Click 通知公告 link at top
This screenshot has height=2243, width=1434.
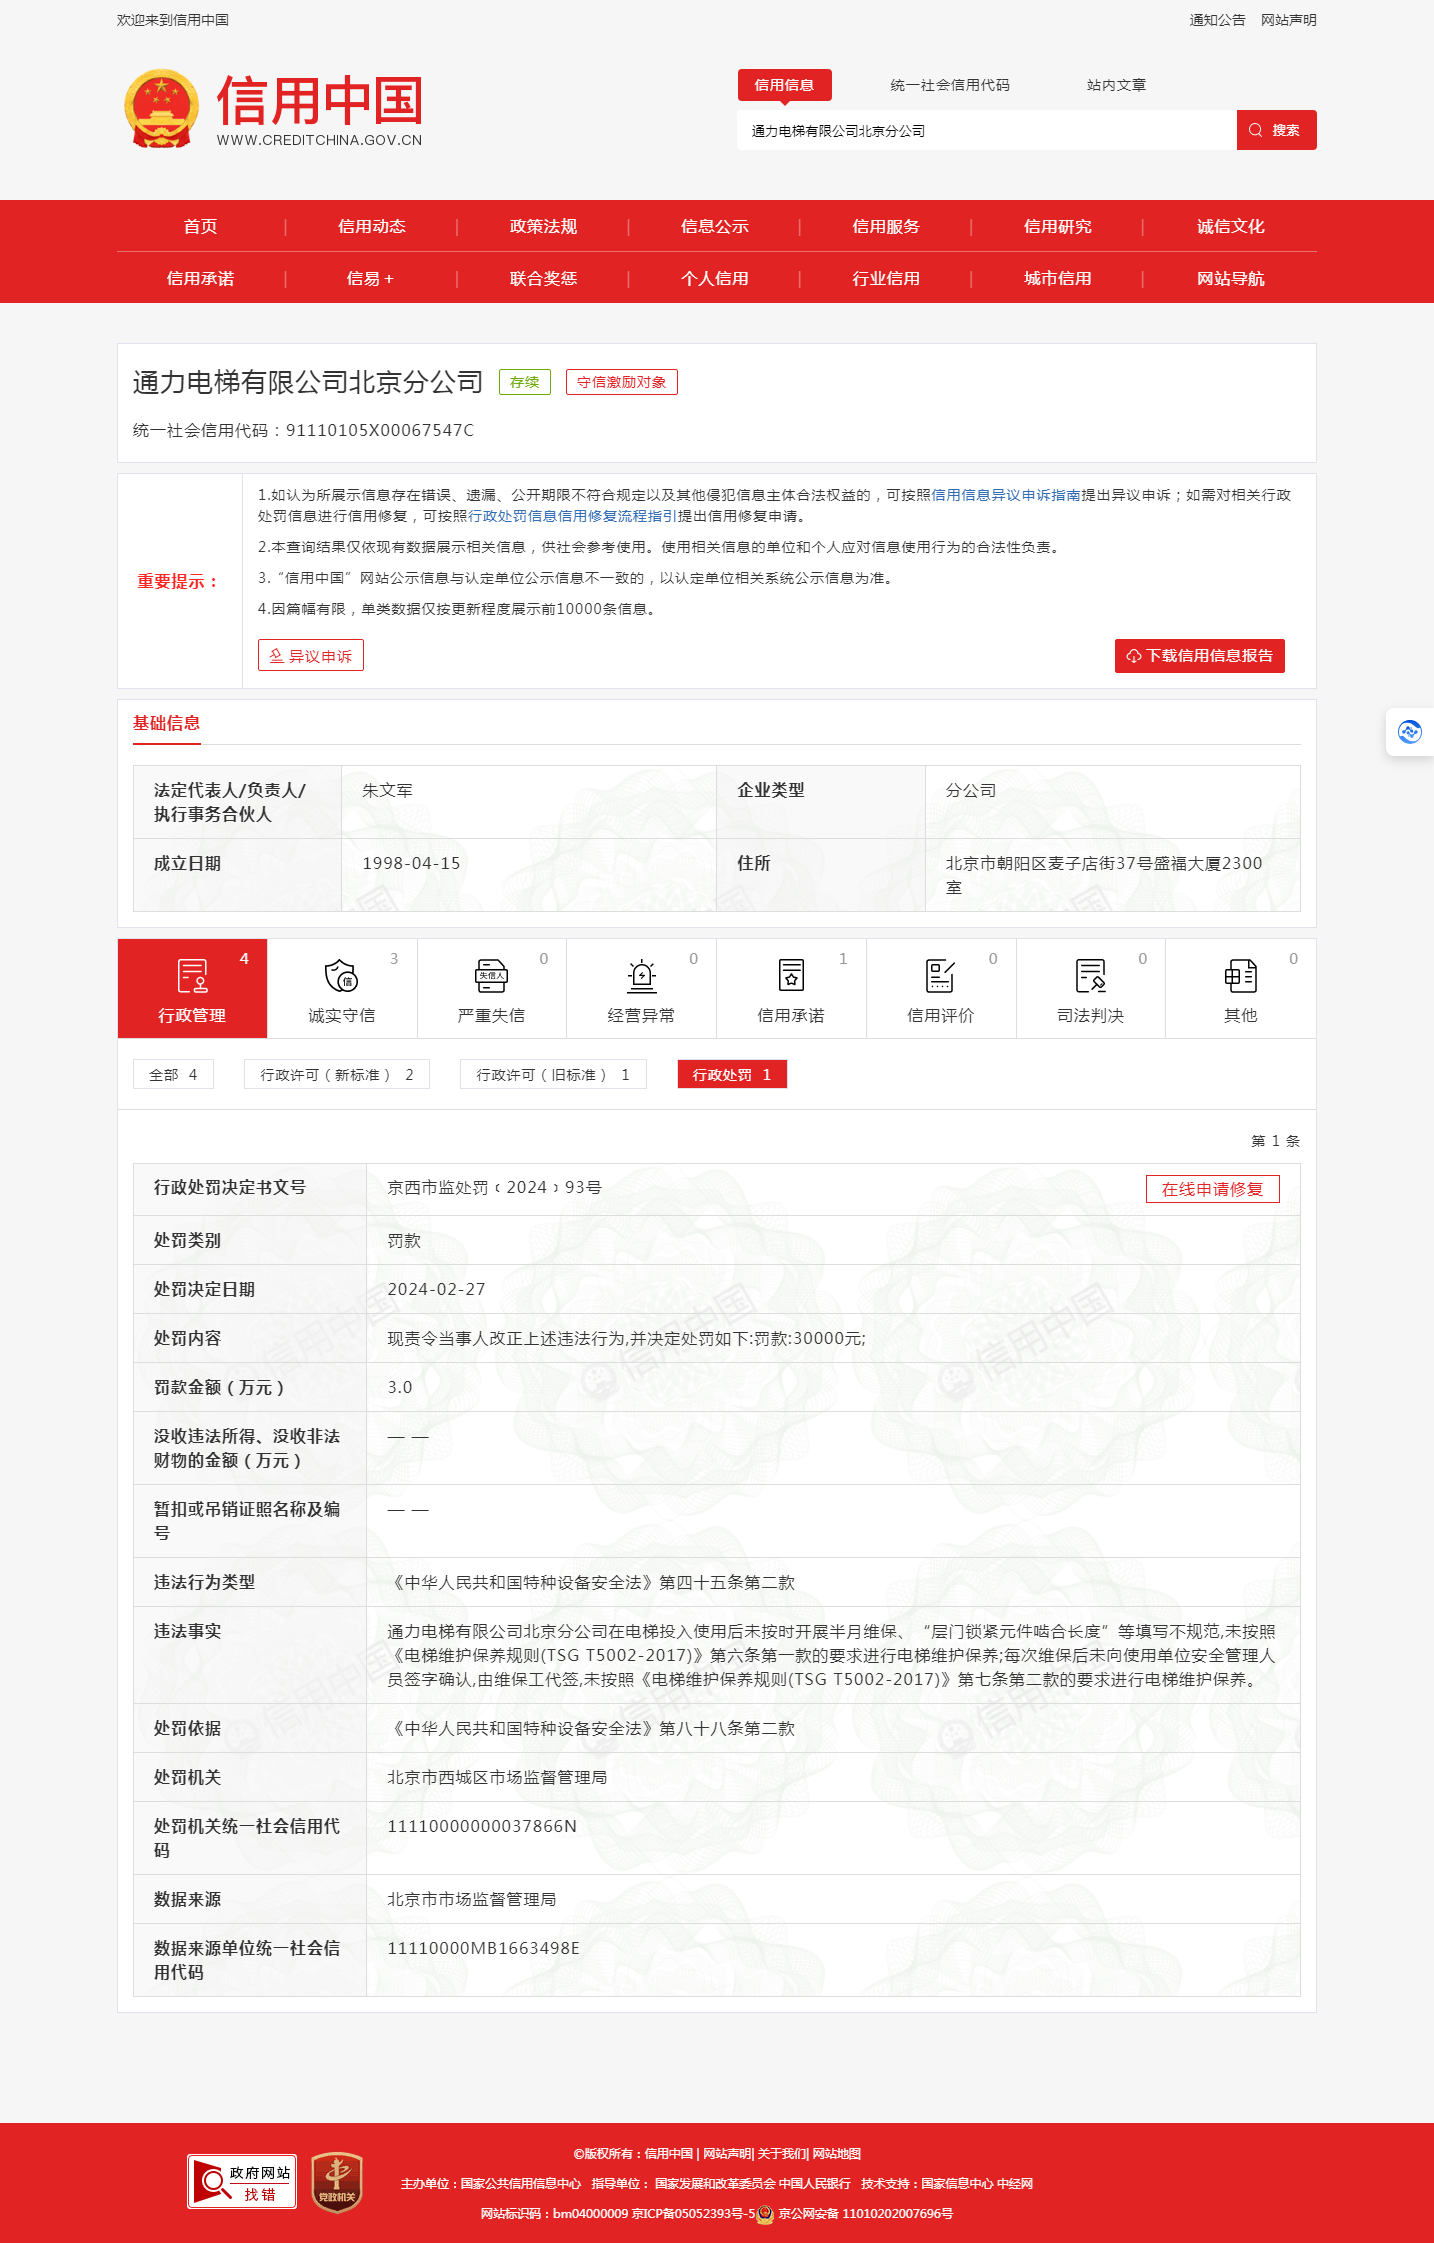pyautogui.click(x=1217, y=20)
